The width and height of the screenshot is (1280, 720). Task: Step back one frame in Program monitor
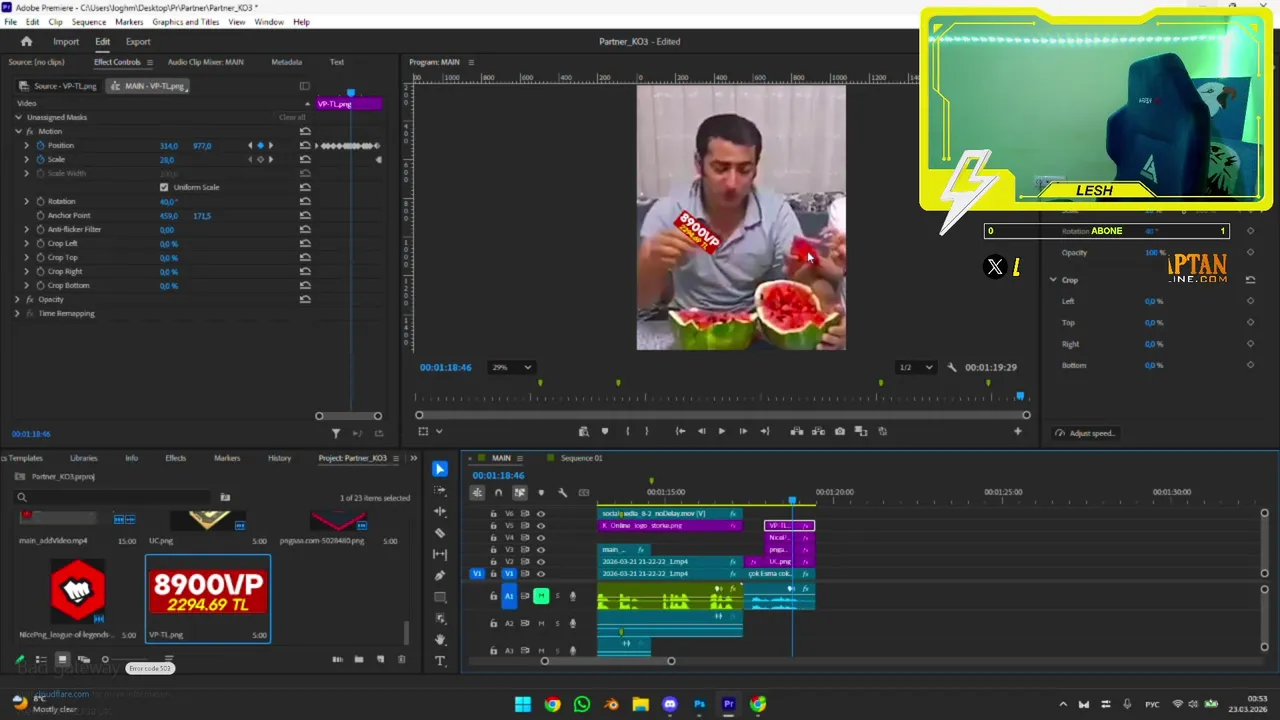701,431
